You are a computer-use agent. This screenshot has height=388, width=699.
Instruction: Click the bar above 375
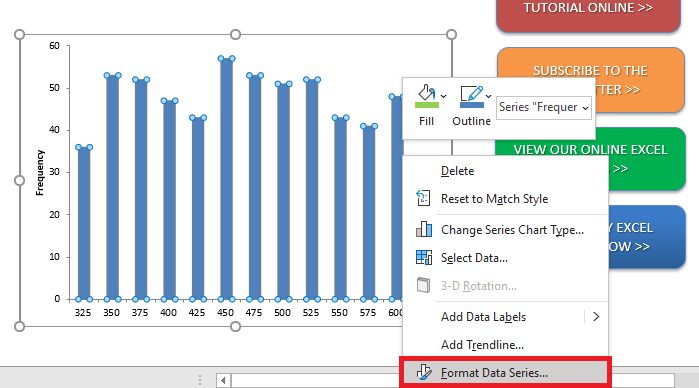[141, 190]
